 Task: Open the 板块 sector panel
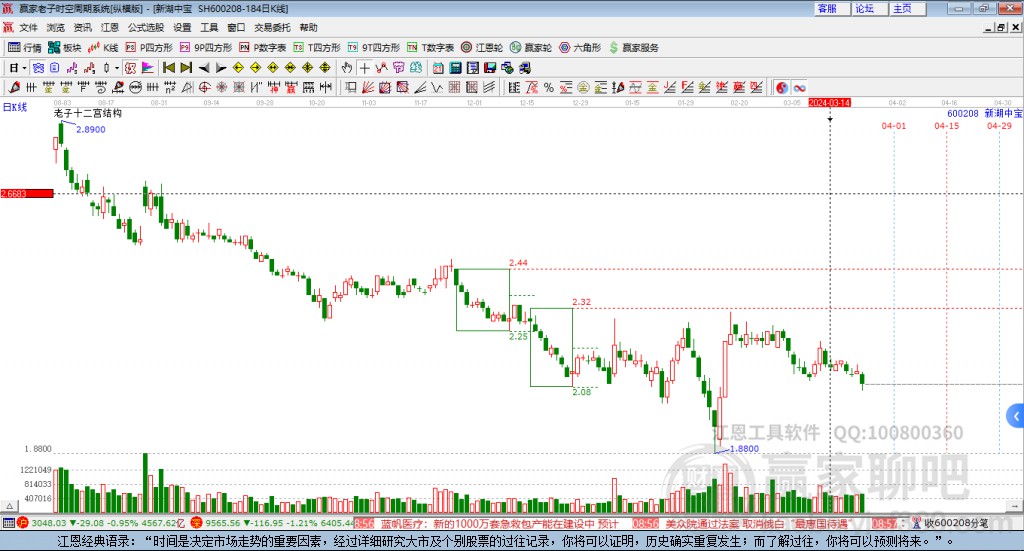click(65, 47)
